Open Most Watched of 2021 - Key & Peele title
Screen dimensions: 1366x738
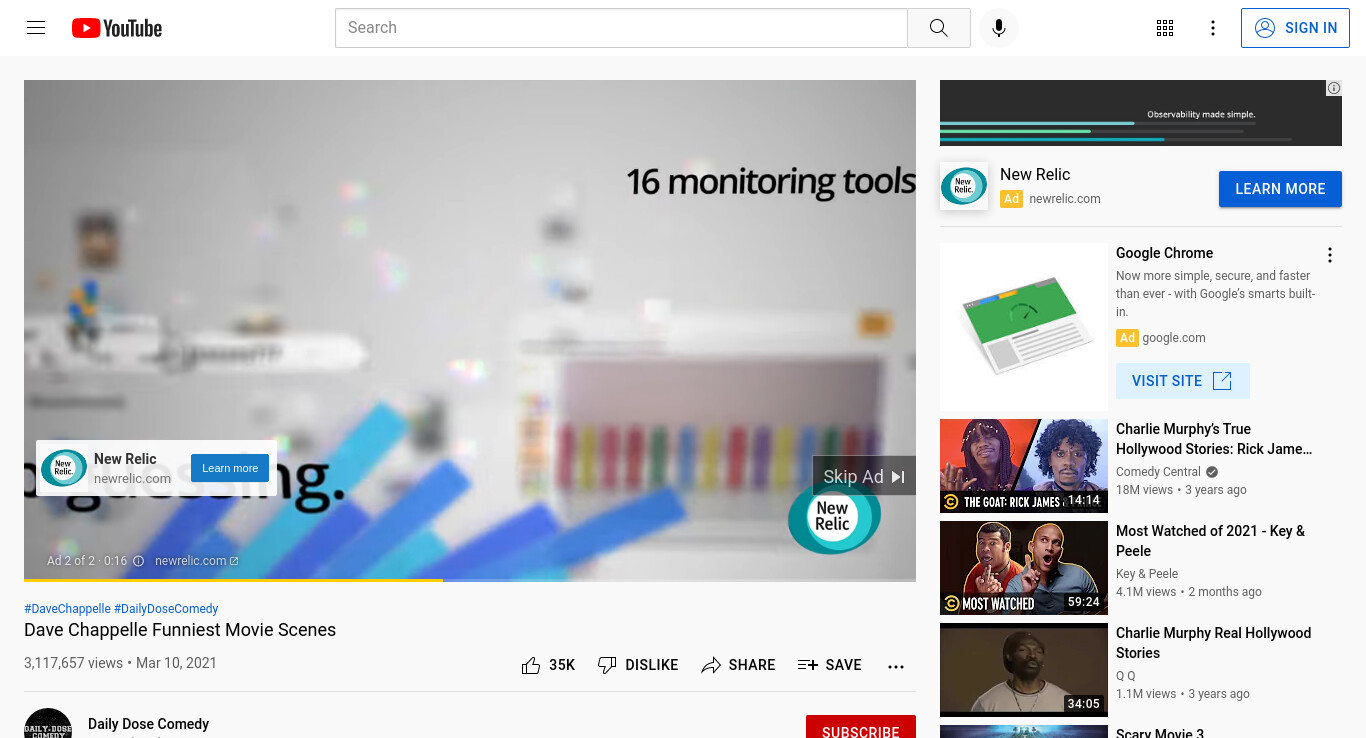1210,541
